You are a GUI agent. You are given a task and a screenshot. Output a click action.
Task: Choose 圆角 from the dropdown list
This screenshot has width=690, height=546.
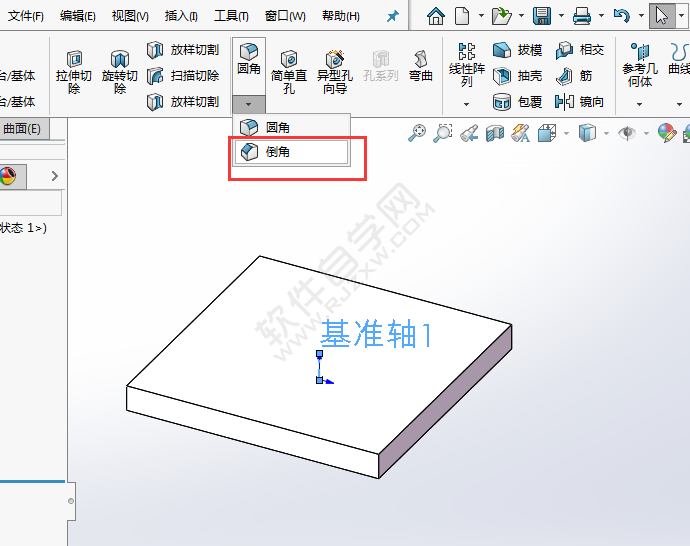point(291,127)
